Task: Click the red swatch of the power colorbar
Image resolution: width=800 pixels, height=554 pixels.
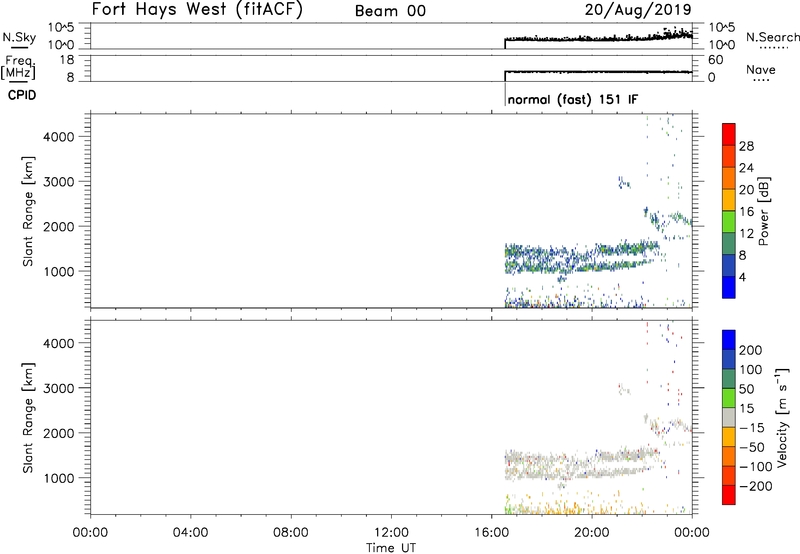Action: coord(729,134)
